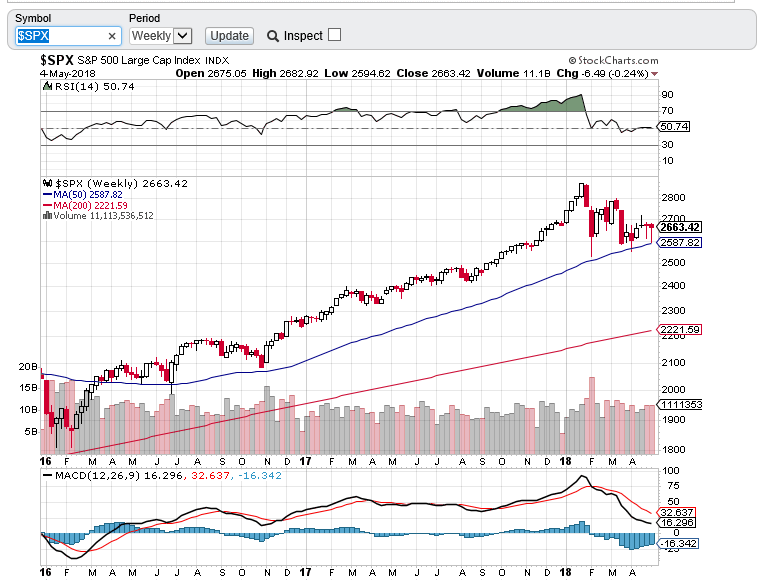Click the Symbol input field containing $SPX

[68, 36]
